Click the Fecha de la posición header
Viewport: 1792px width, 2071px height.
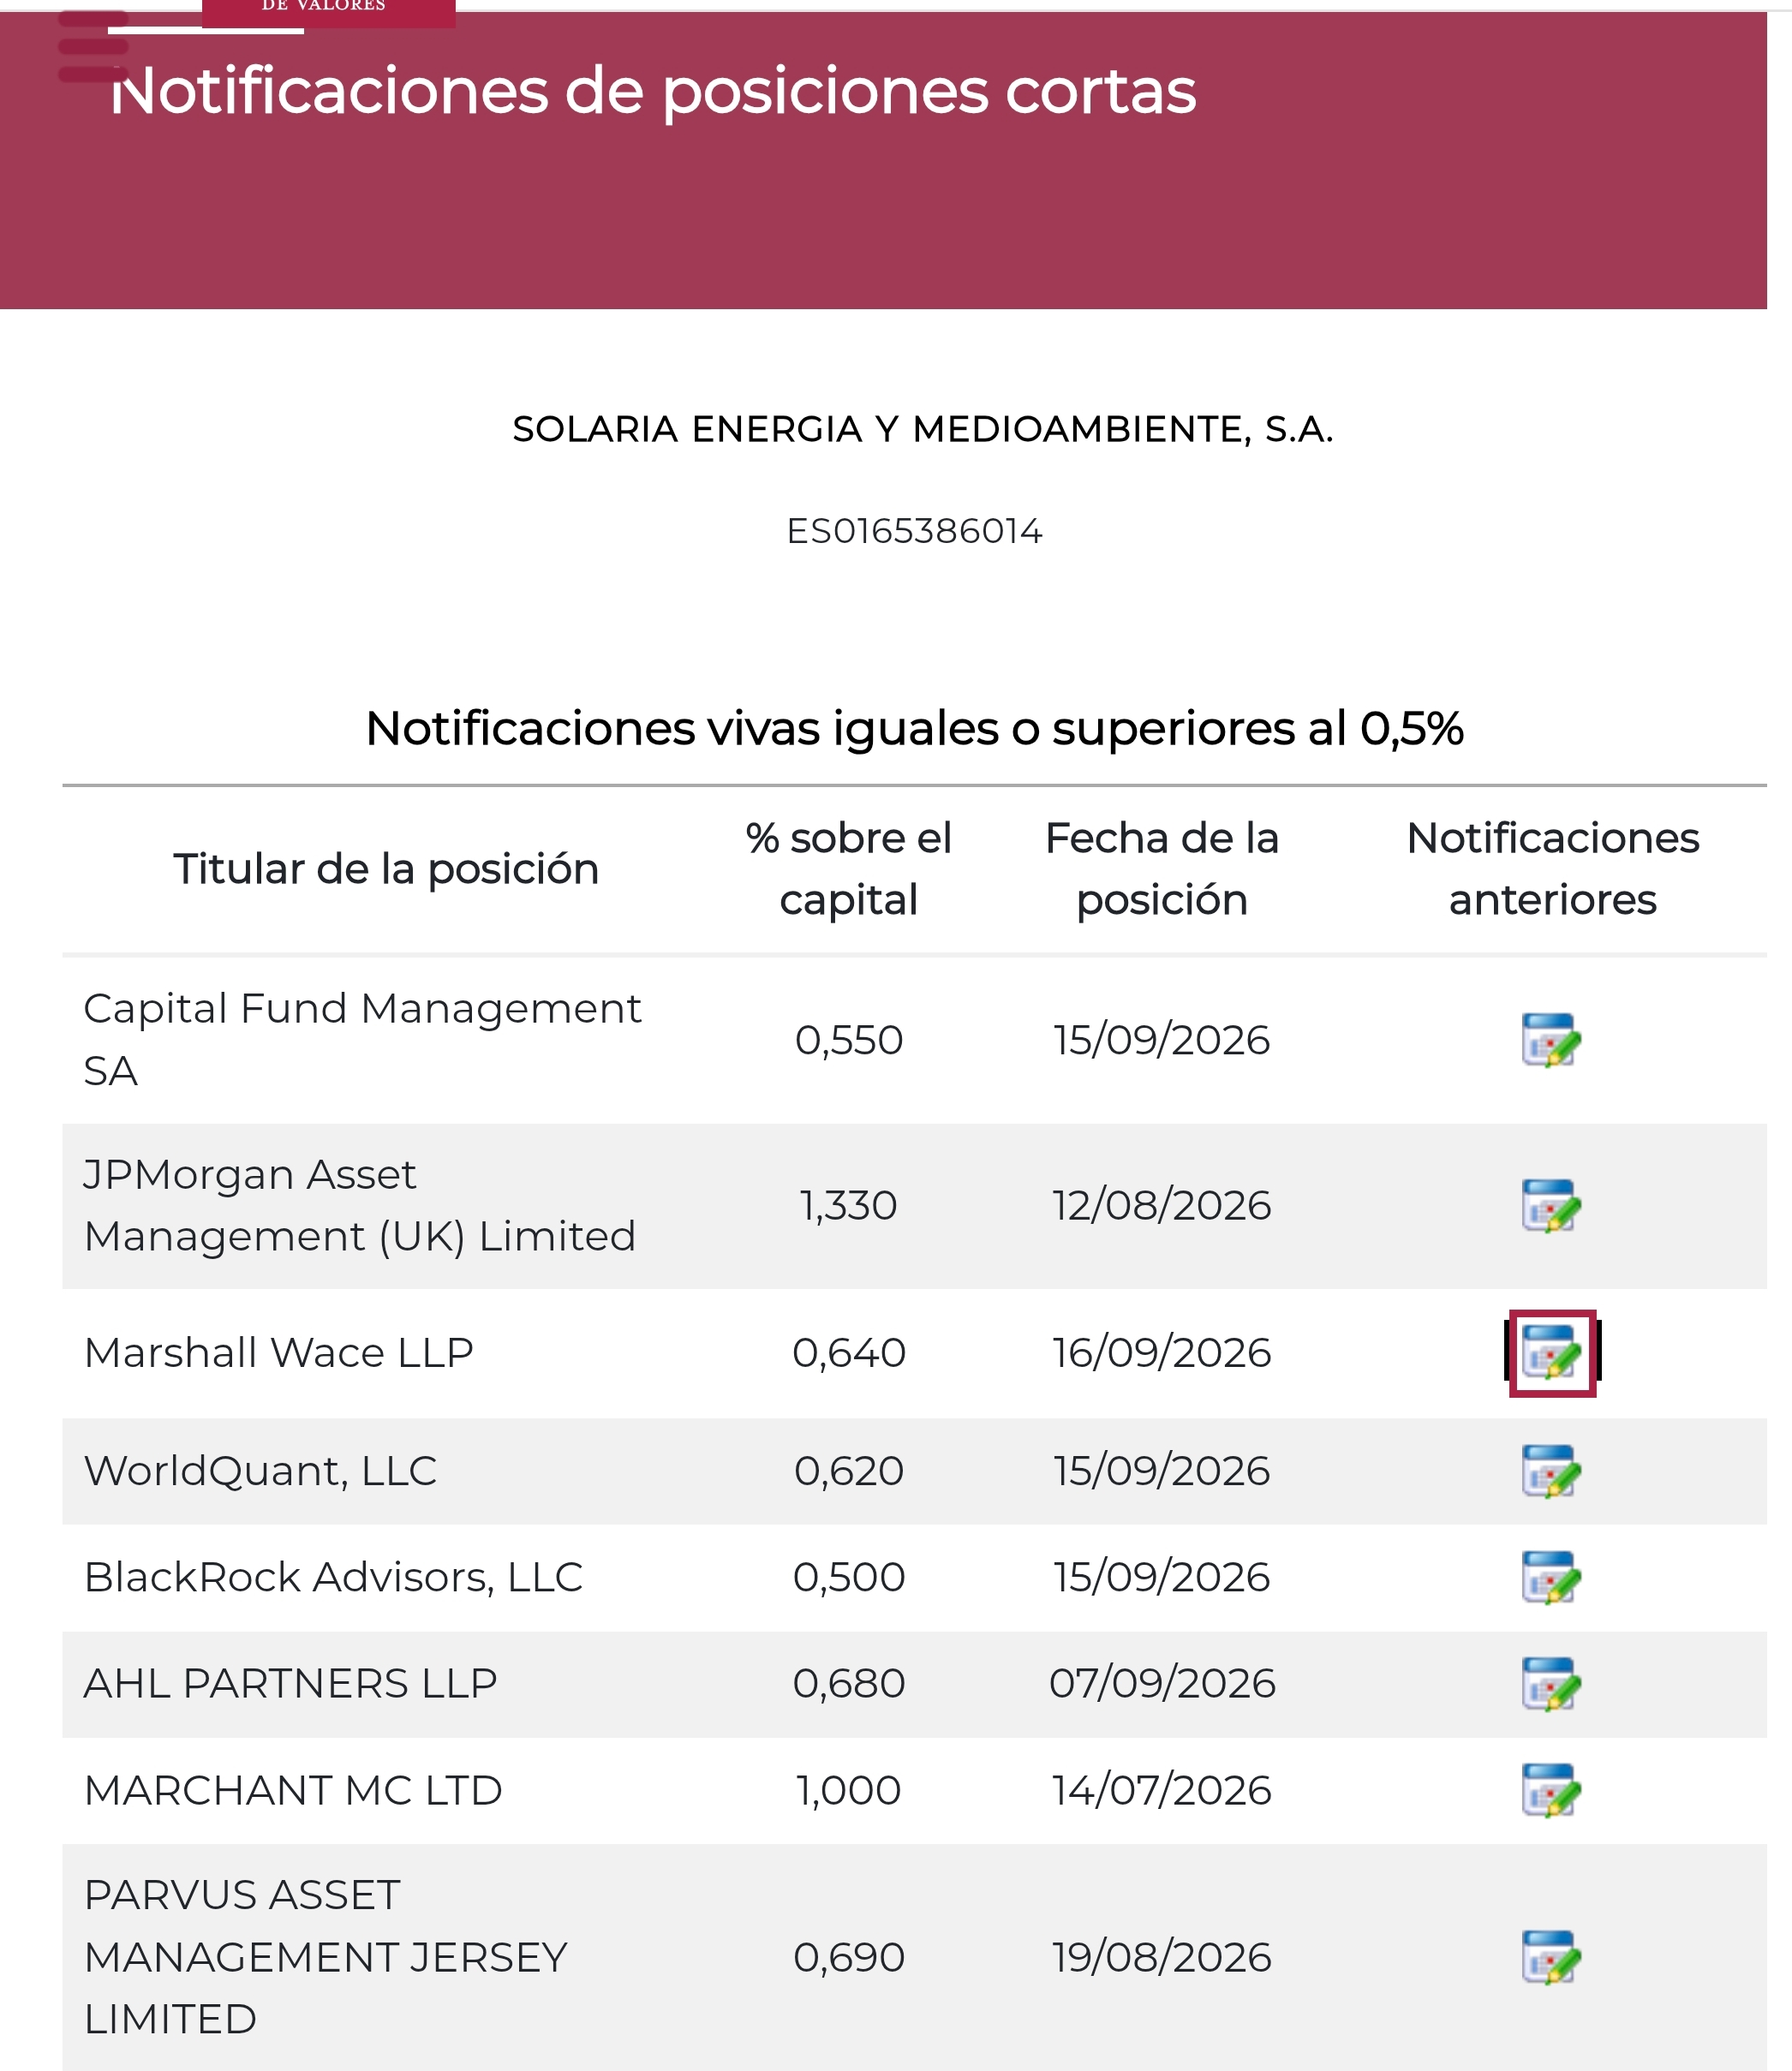click(1162, 869)
